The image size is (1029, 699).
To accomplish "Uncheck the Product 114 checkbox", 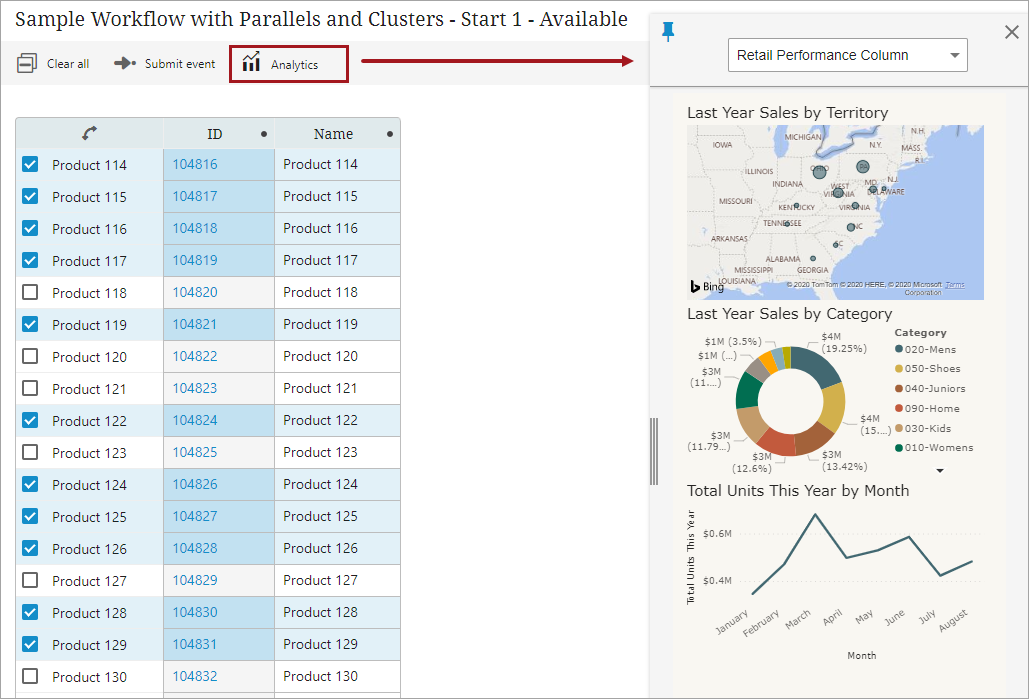I will 30,164.
